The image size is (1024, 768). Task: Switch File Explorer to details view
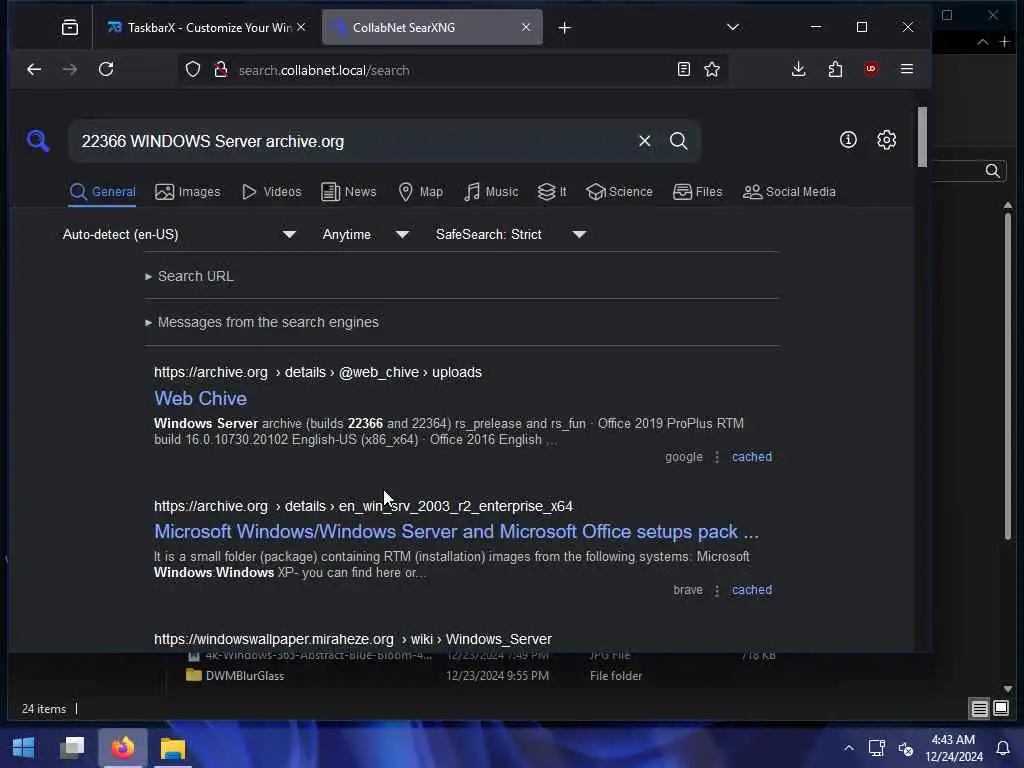point(980,709)
